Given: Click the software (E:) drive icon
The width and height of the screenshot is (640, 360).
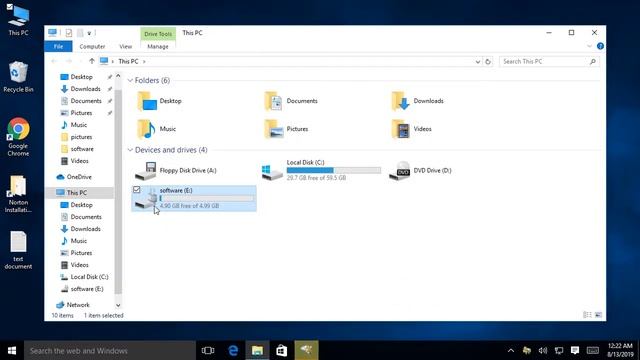Looking at the screenshot, I should point(146,199).
